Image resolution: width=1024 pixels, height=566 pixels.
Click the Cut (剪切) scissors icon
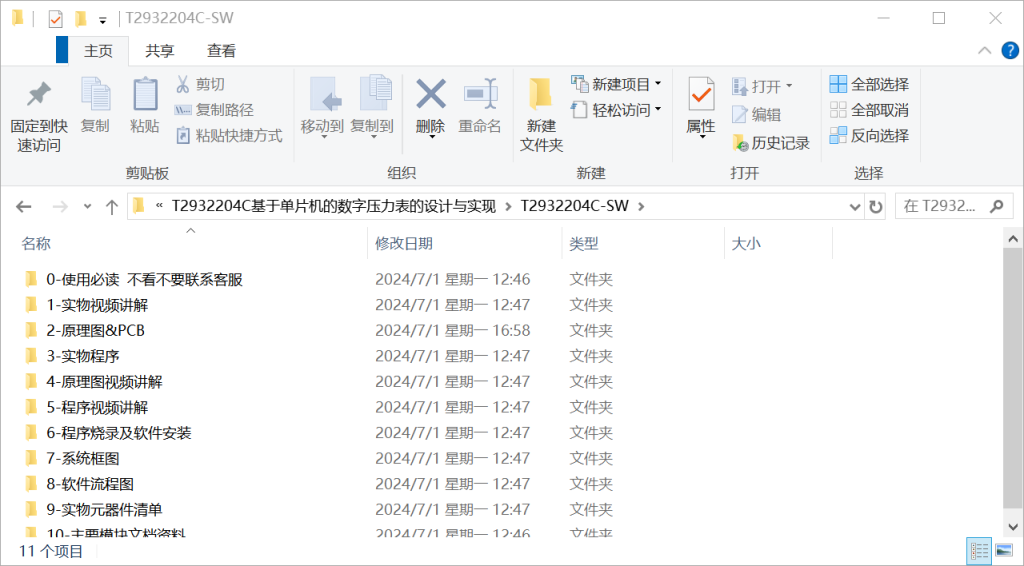(x=183, y=84)
